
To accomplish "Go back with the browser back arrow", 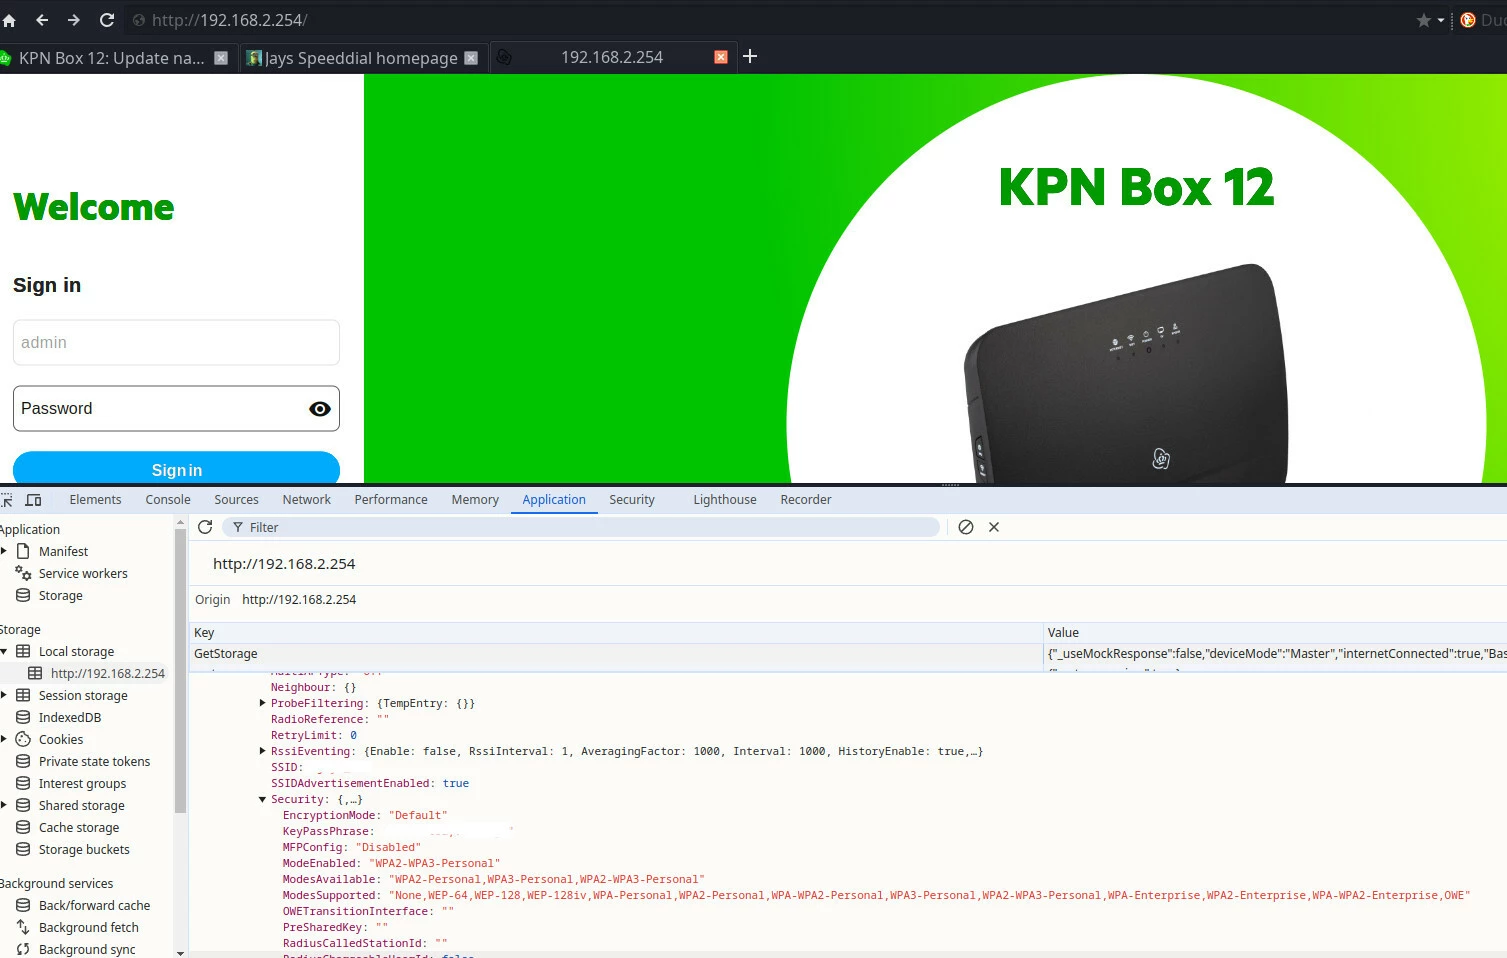I will (x=42, y=20).
